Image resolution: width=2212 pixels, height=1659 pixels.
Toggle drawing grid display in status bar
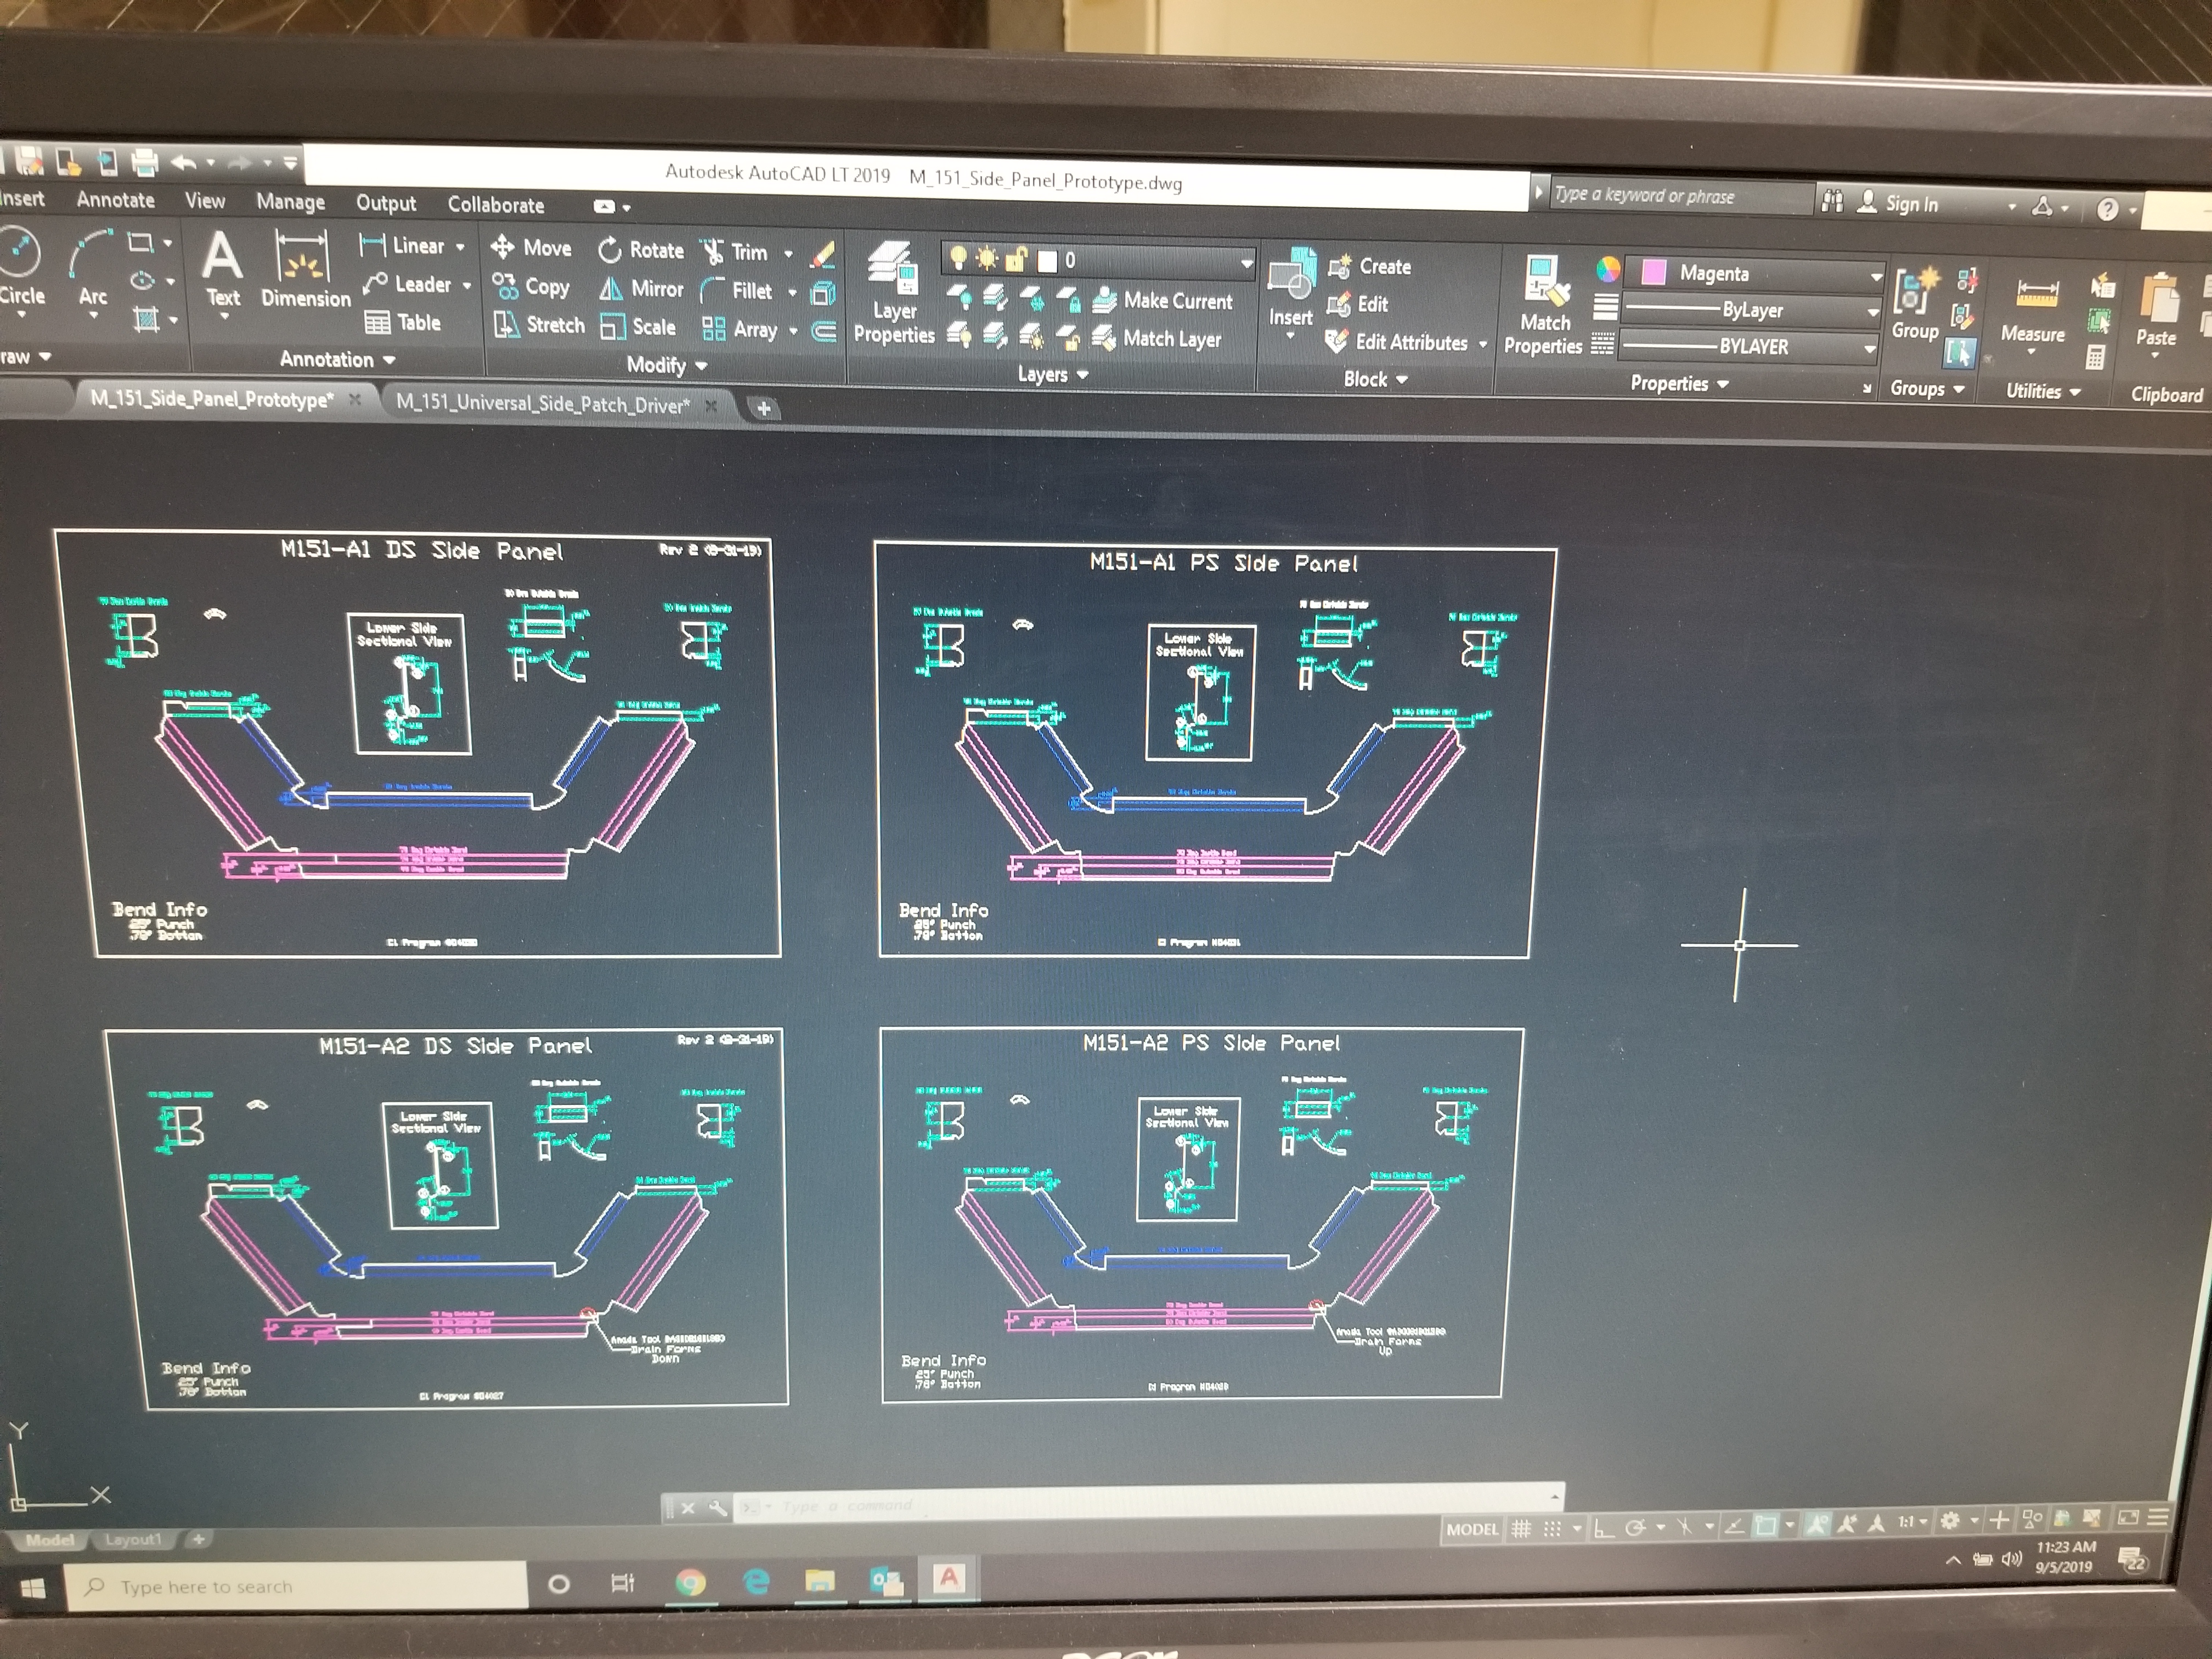(x=1520, y=1528)
